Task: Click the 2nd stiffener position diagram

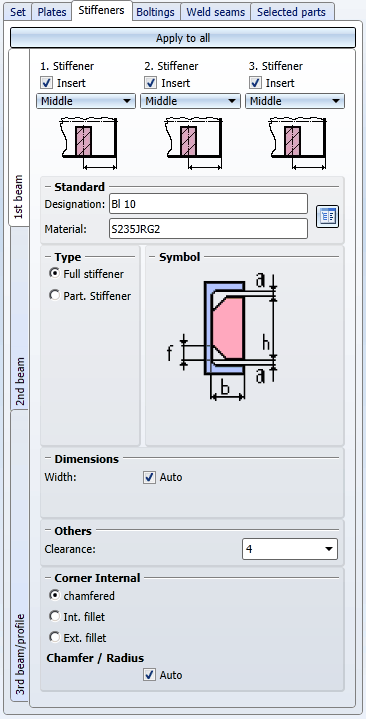Action: pos(191,144)
